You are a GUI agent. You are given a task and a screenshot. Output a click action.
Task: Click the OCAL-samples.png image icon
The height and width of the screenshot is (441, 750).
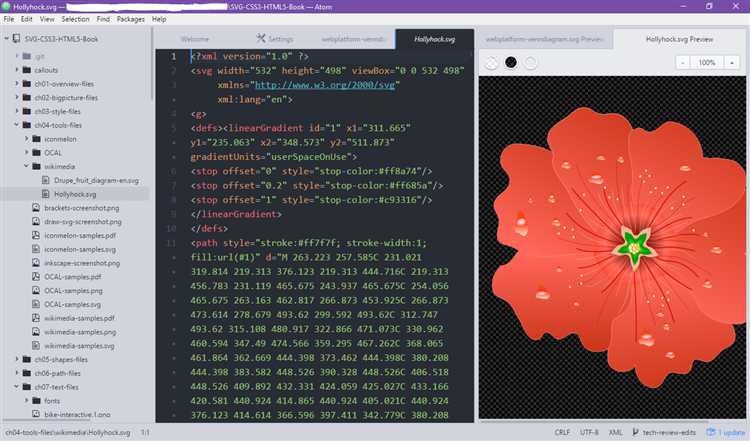(x=36, y=290)
